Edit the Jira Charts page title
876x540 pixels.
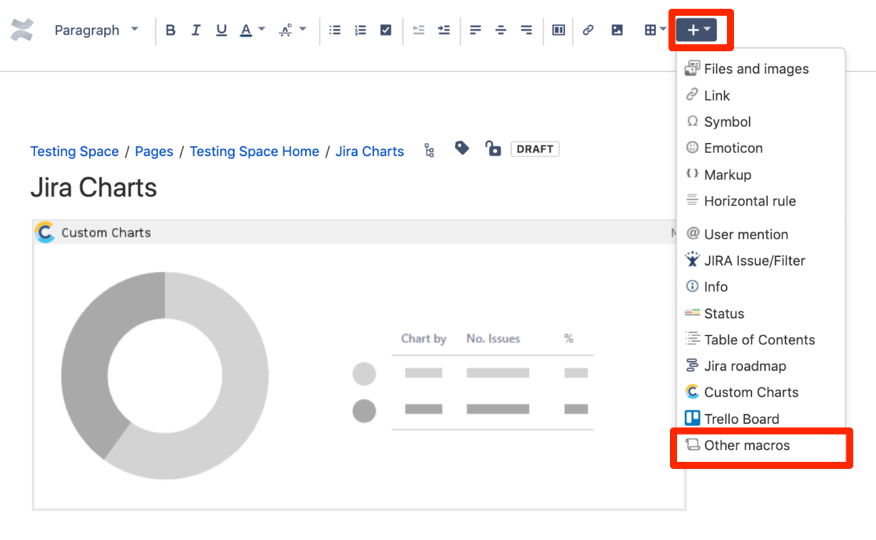coord(93,188)
